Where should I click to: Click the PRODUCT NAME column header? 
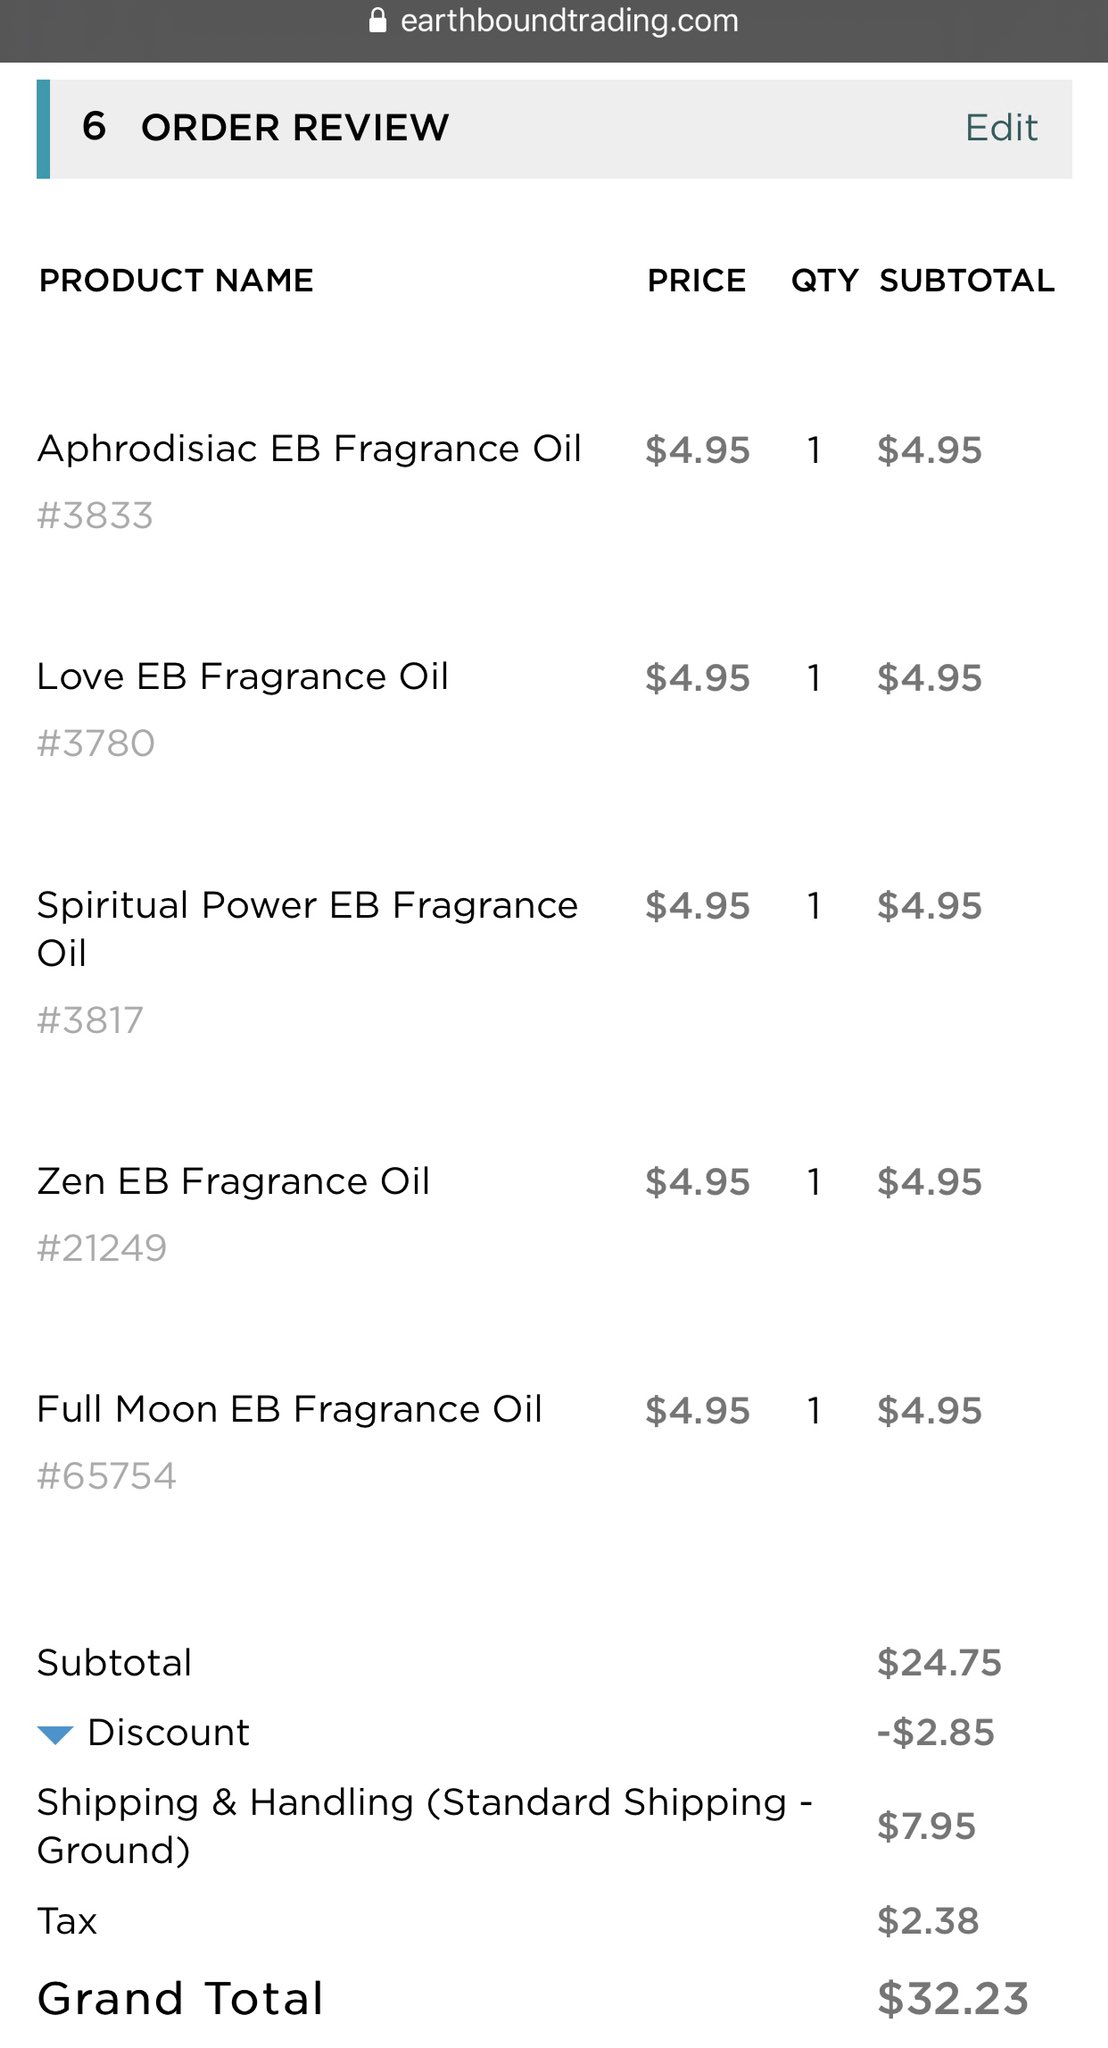click(176, 280)
